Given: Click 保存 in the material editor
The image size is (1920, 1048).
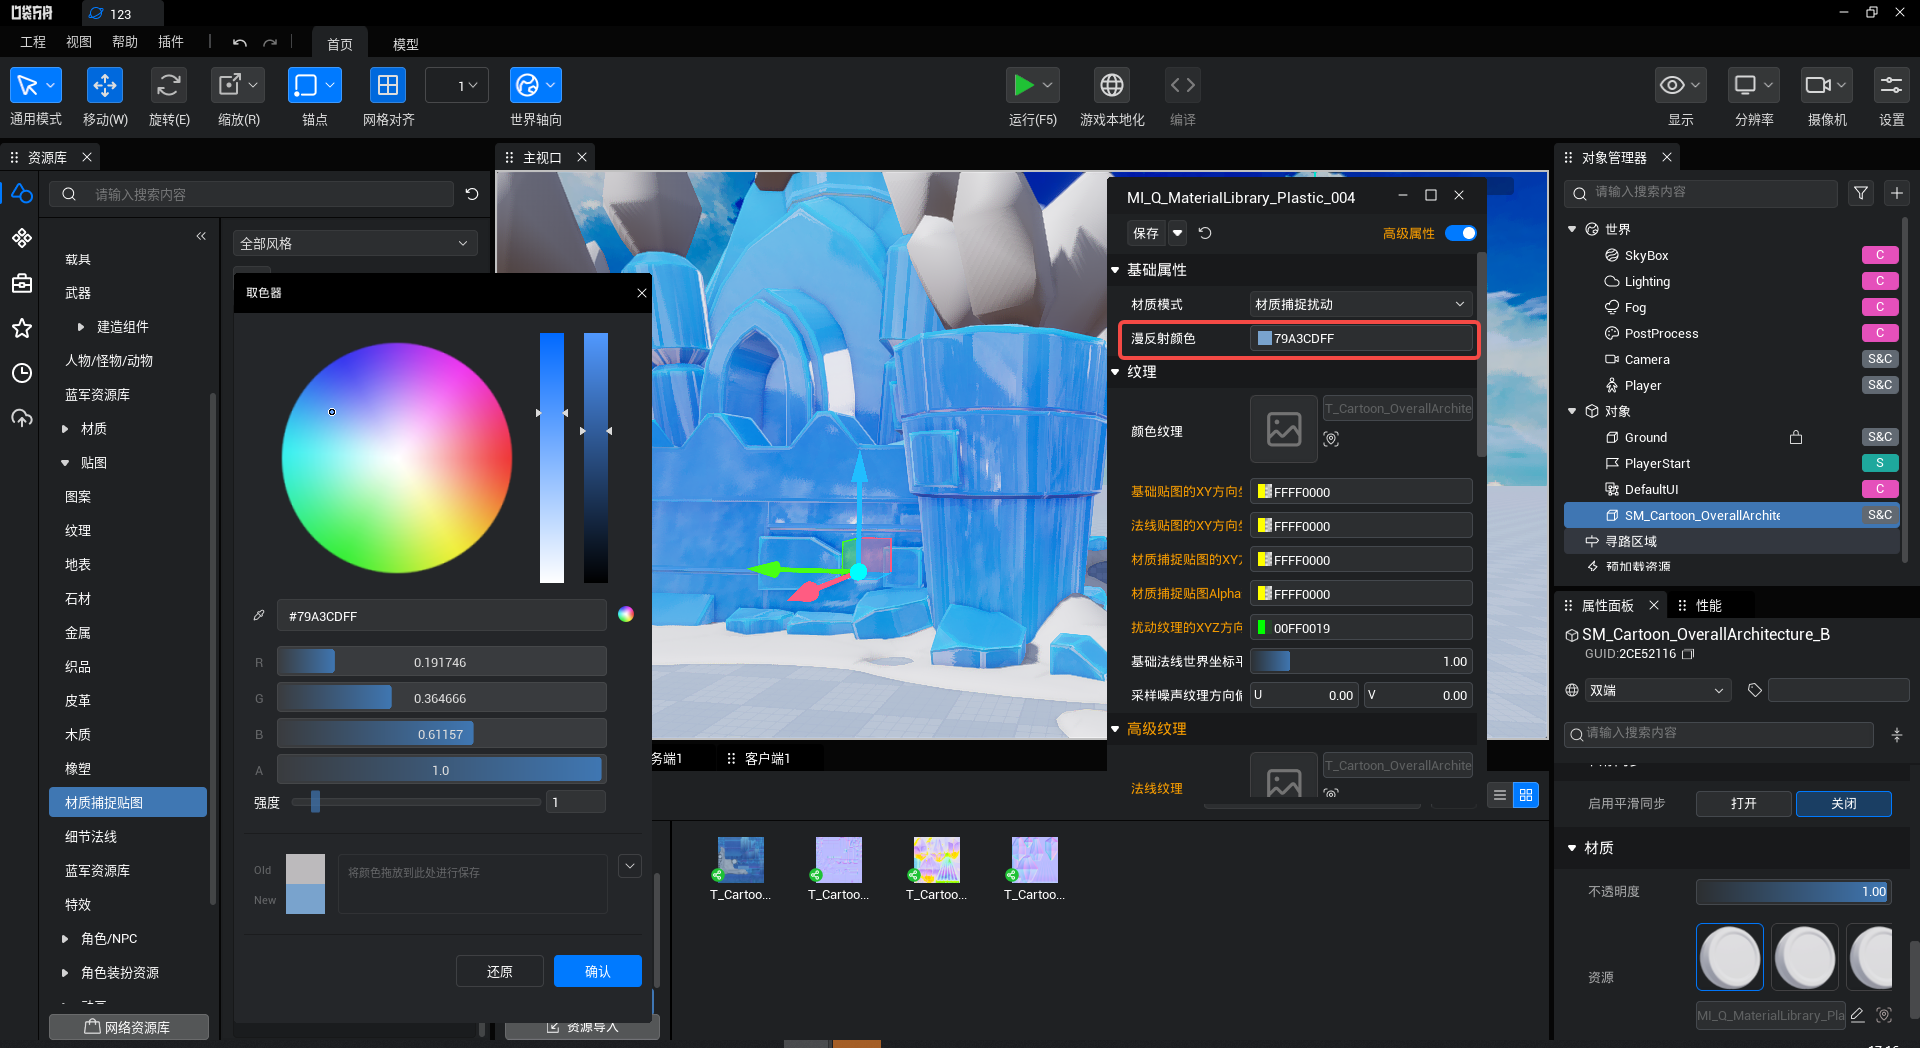Looking at the screenshot, I should (x=1146, y=233).
